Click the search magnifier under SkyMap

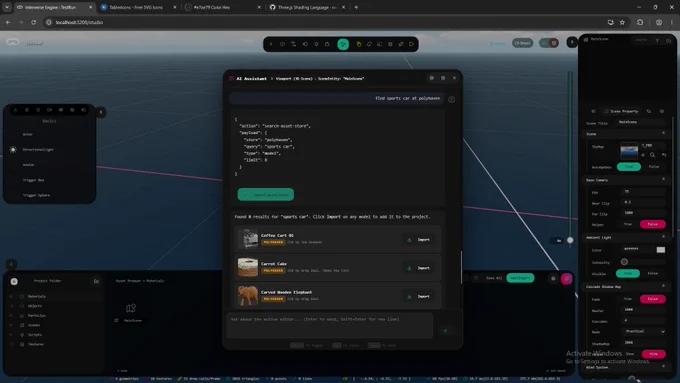[x=652, y=155]
